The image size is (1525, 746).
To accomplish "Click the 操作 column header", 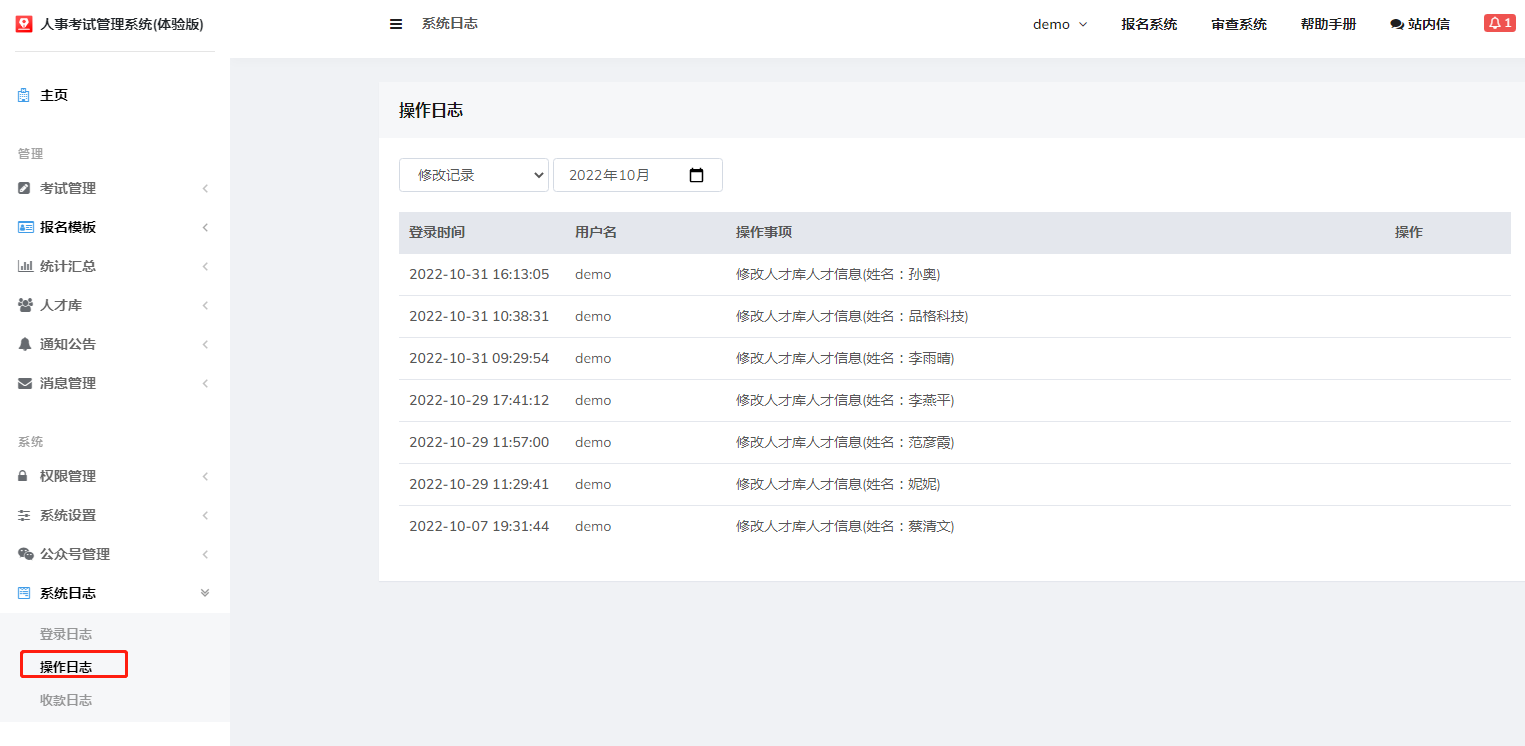I will [1409, 232].
